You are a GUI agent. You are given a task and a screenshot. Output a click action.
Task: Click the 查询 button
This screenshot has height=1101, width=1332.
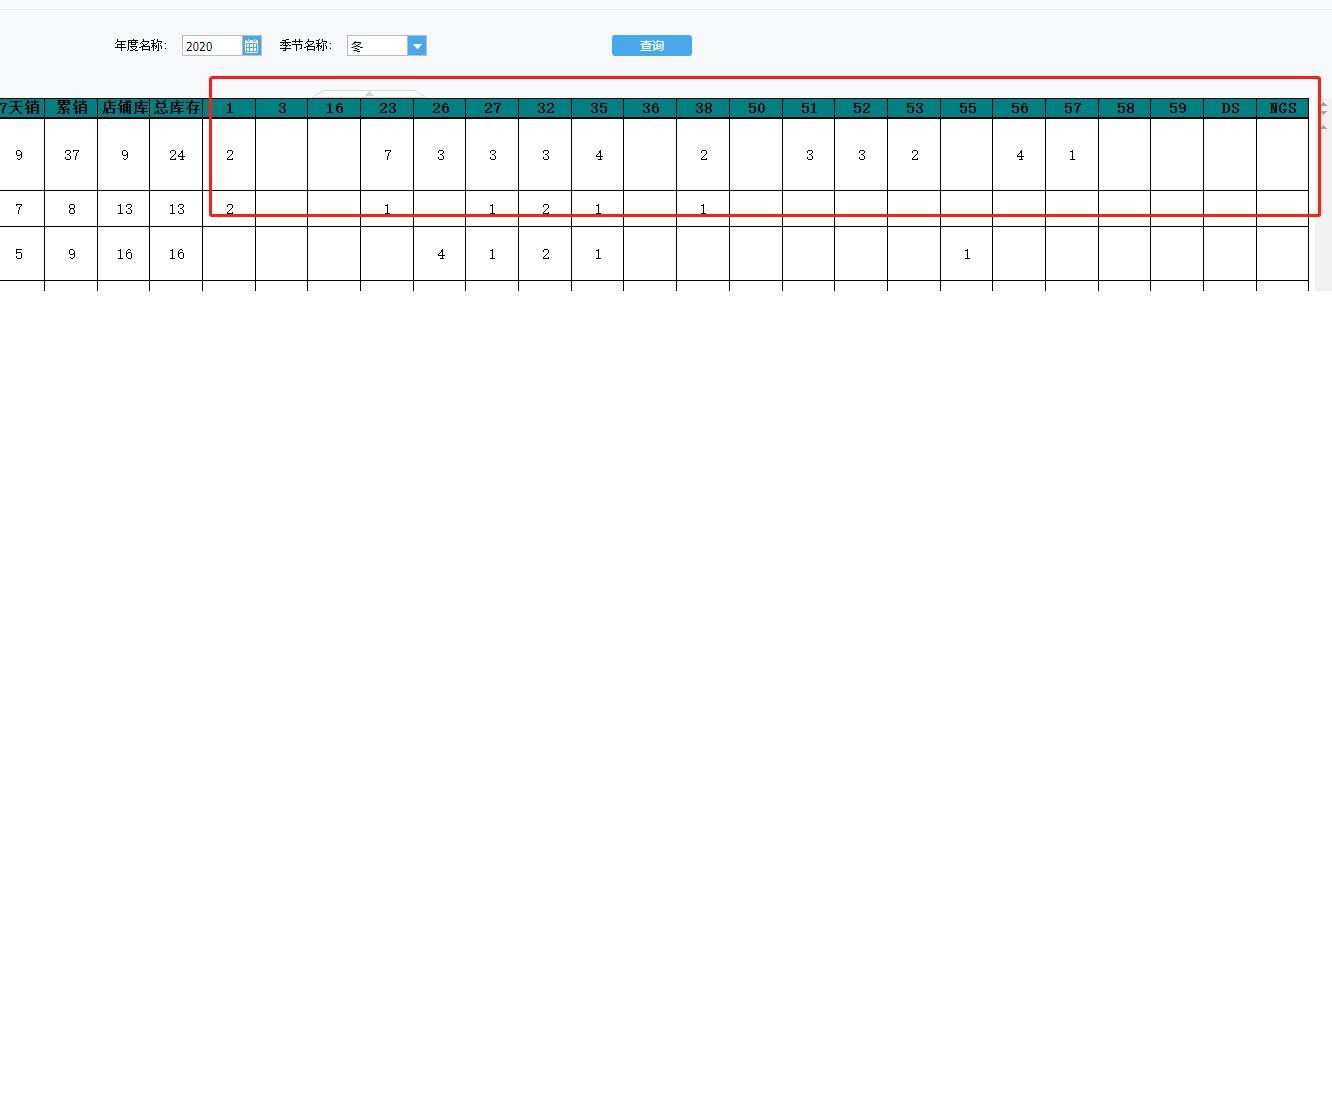tap(652, 46)
